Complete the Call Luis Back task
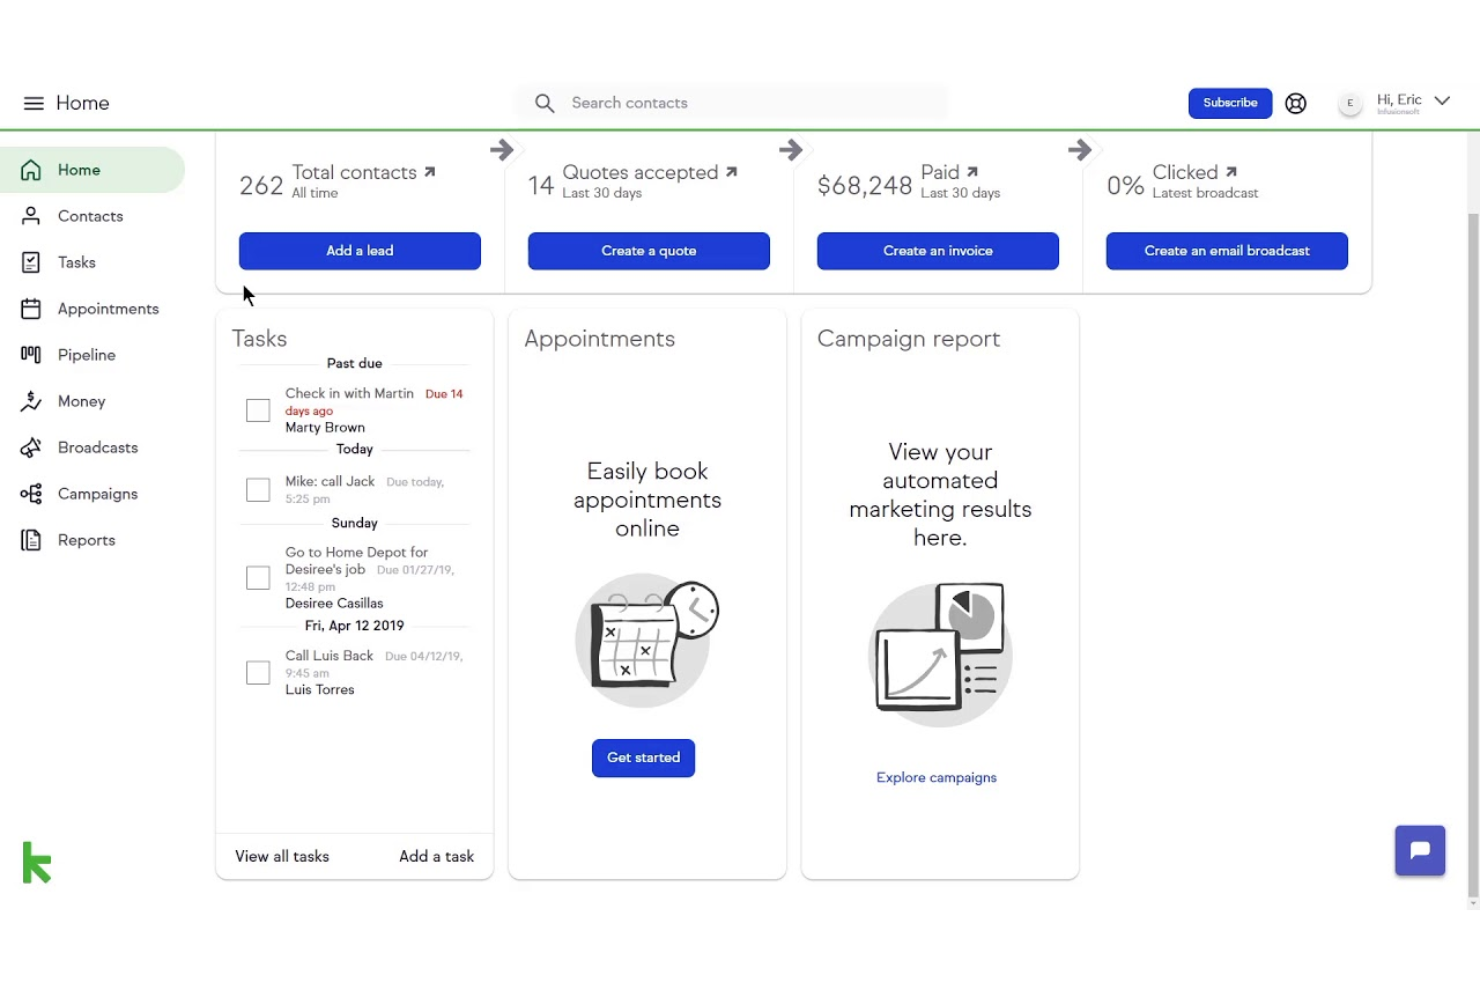 (258, 672)
